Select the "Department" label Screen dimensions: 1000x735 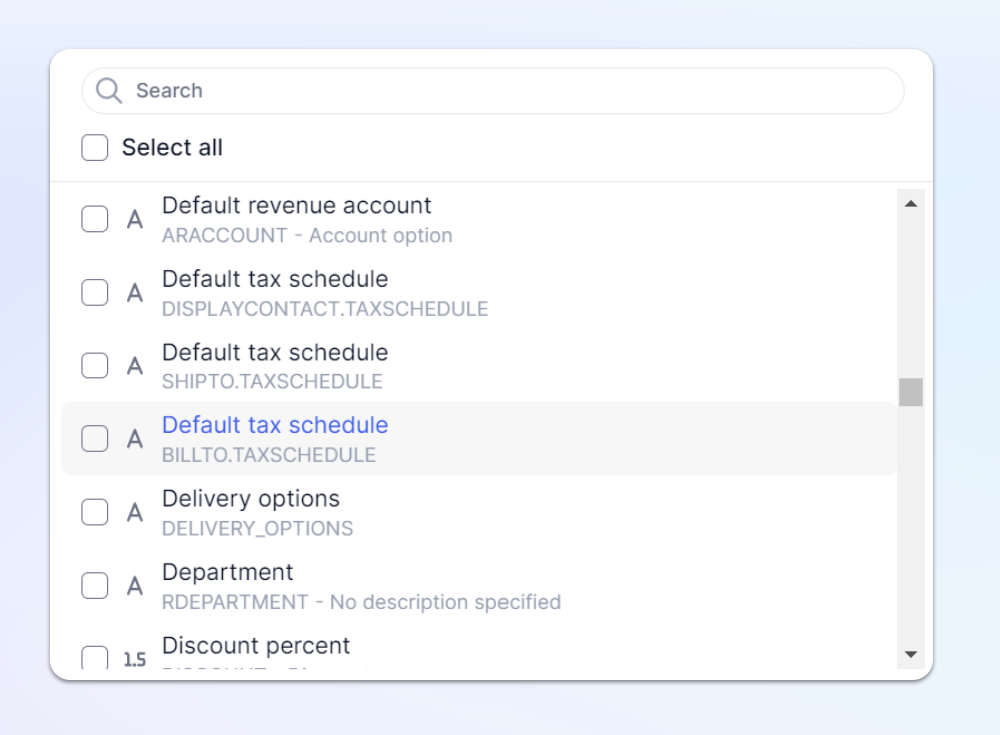click(228, 572)
